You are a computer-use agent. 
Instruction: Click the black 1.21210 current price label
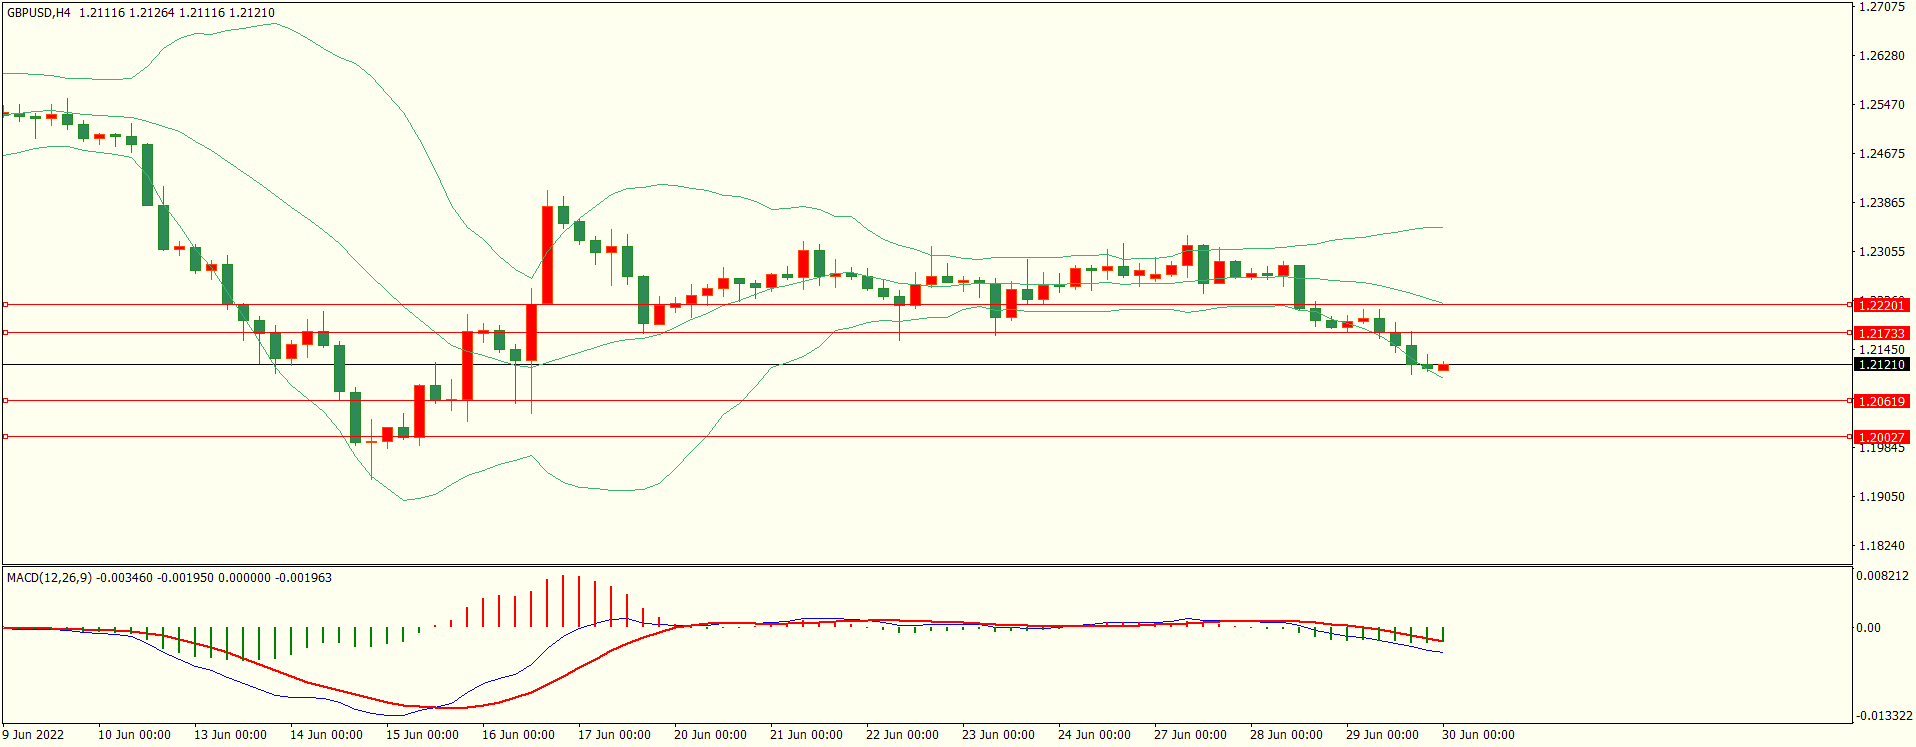click(1880, 365)
